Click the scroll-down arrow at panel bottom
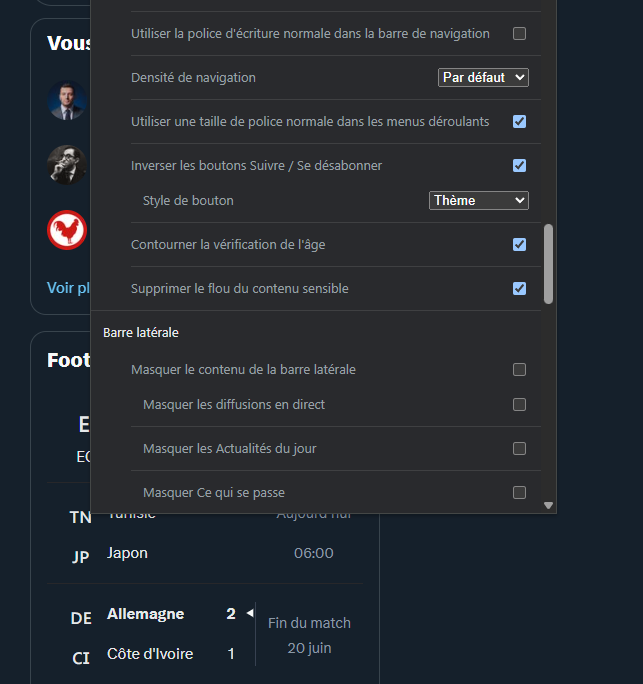The height and width of the screenshot is (684, 643). (548, 505)
